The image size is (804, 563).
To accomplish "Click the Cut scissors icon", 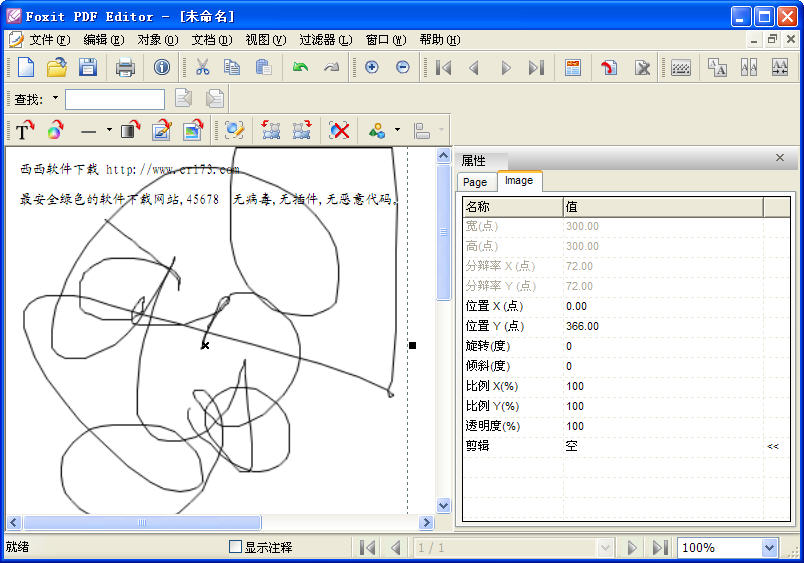I will [202, 68].
